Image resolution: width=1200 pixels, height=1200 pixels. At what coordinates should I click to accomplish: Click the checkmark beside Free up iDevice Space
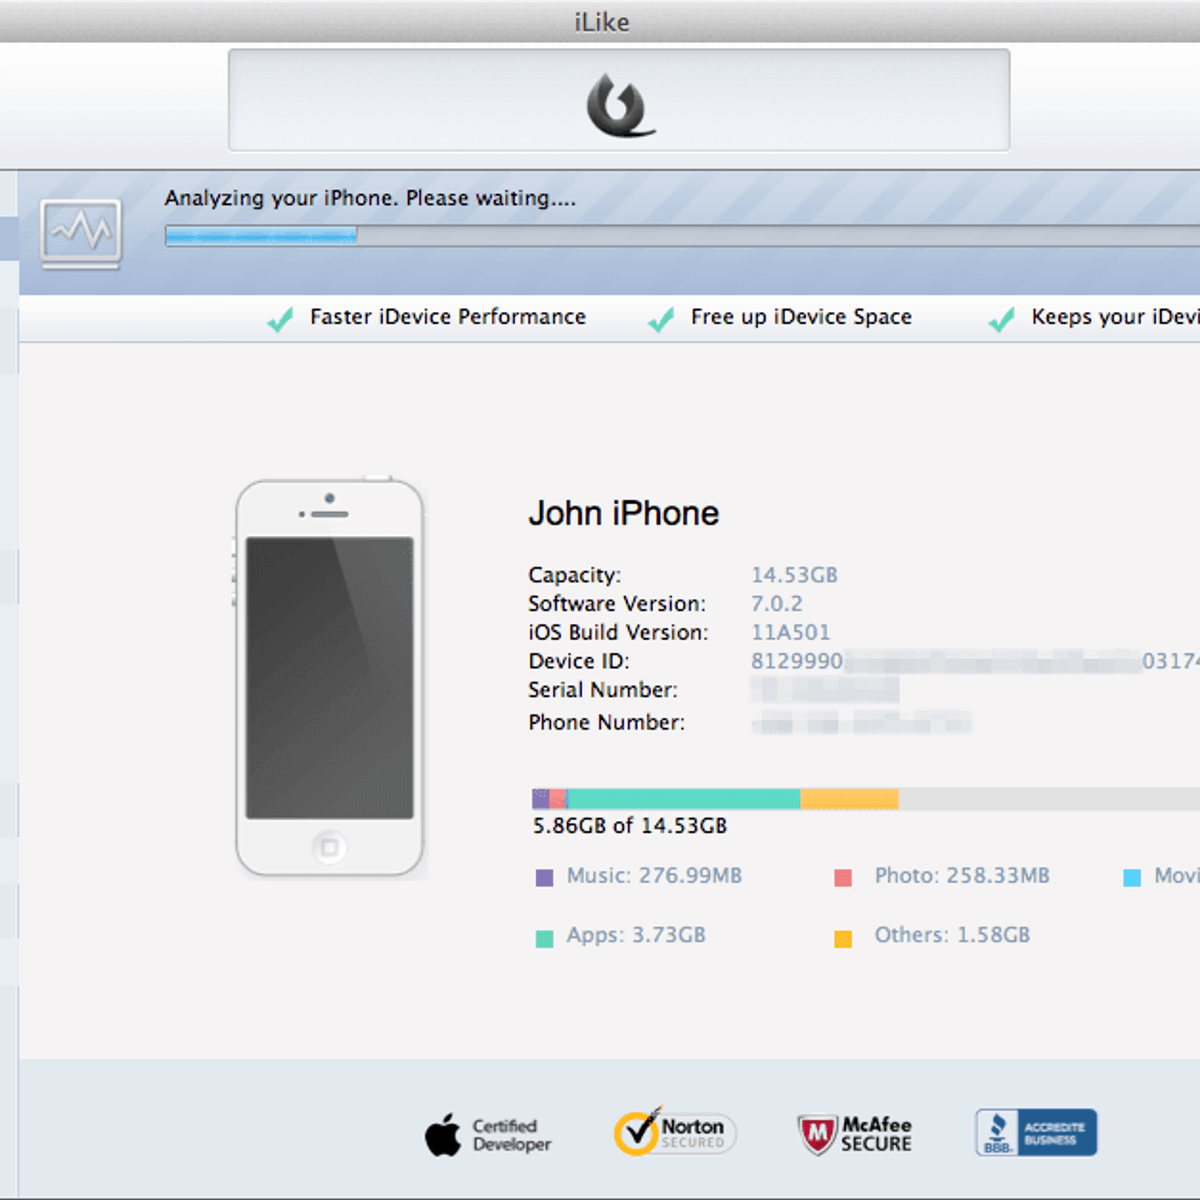pyautogui.click(x=661, y=319)
